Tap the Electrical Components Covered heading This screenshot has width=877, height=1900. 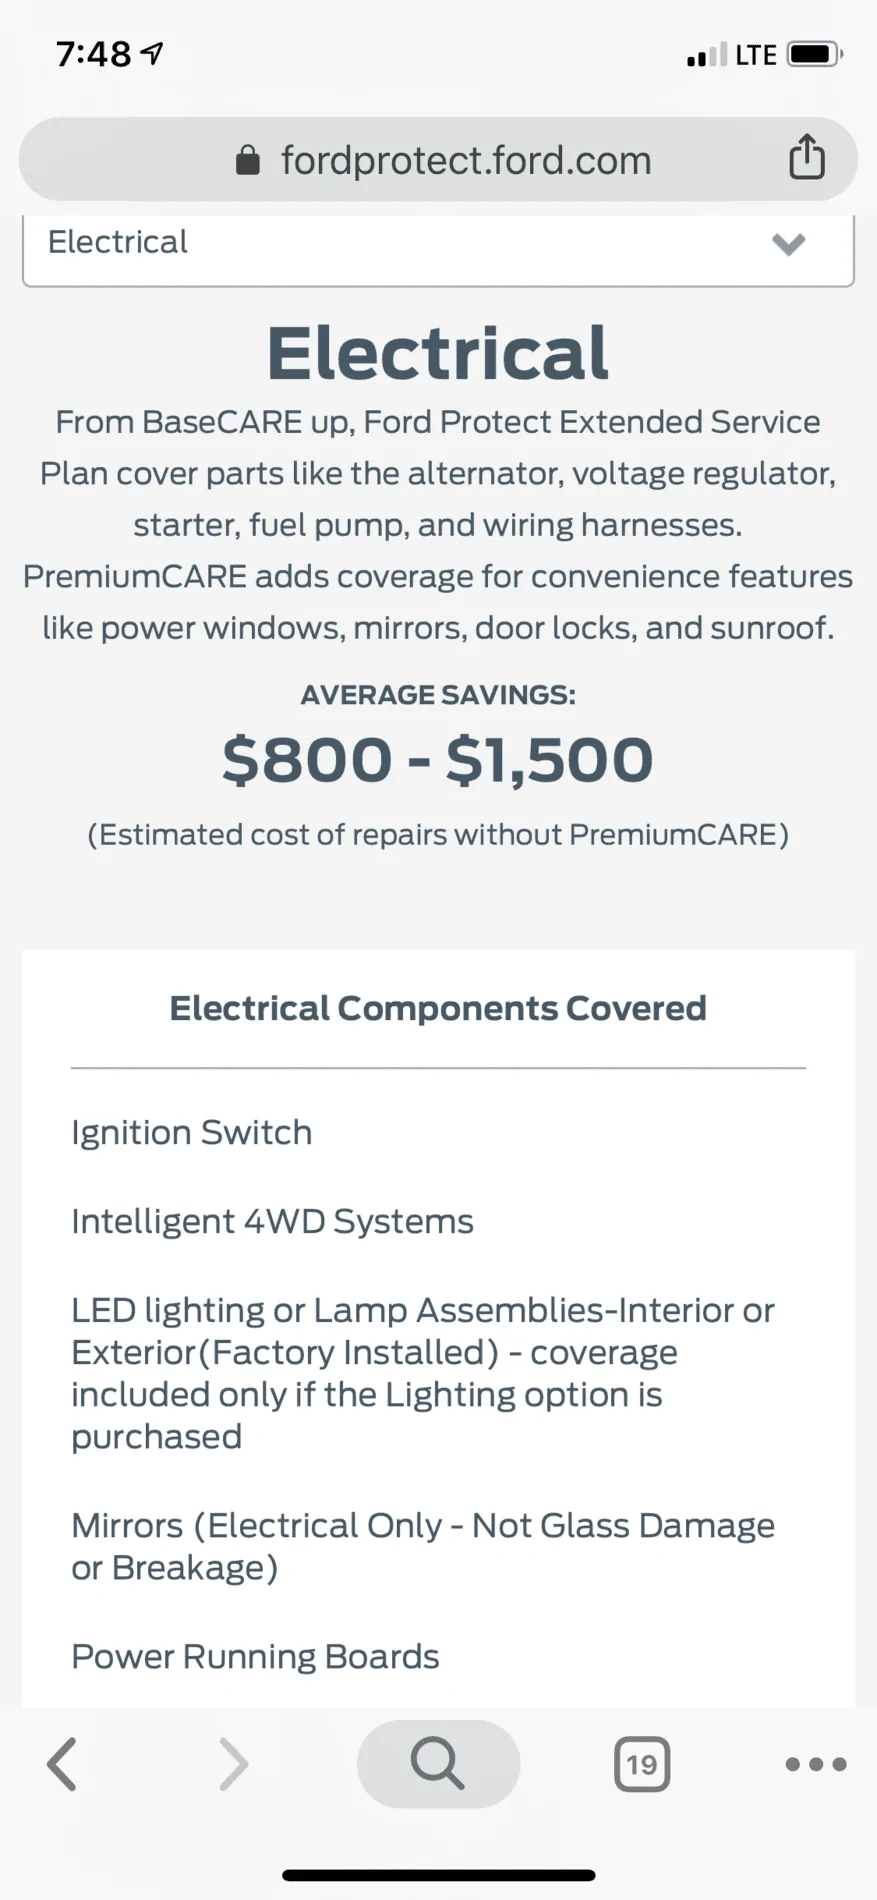point(438,1008)
